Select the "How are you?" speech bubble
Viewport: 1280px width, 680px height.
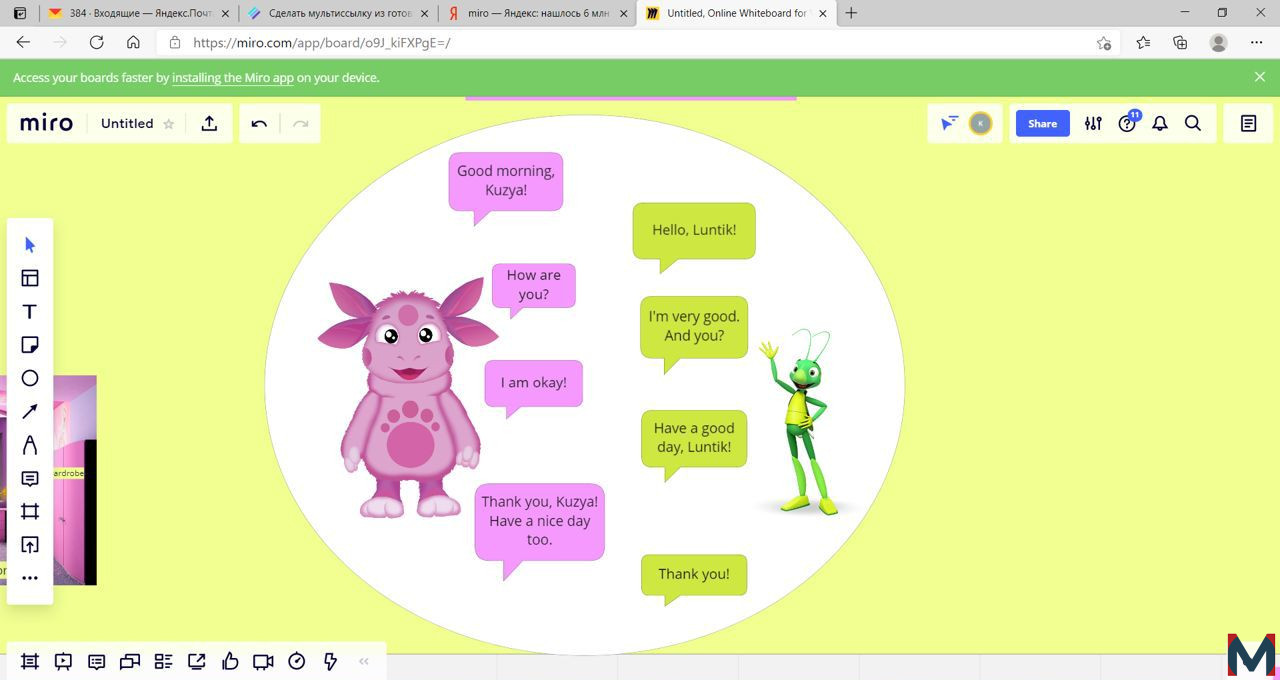(x=534, y=285)
